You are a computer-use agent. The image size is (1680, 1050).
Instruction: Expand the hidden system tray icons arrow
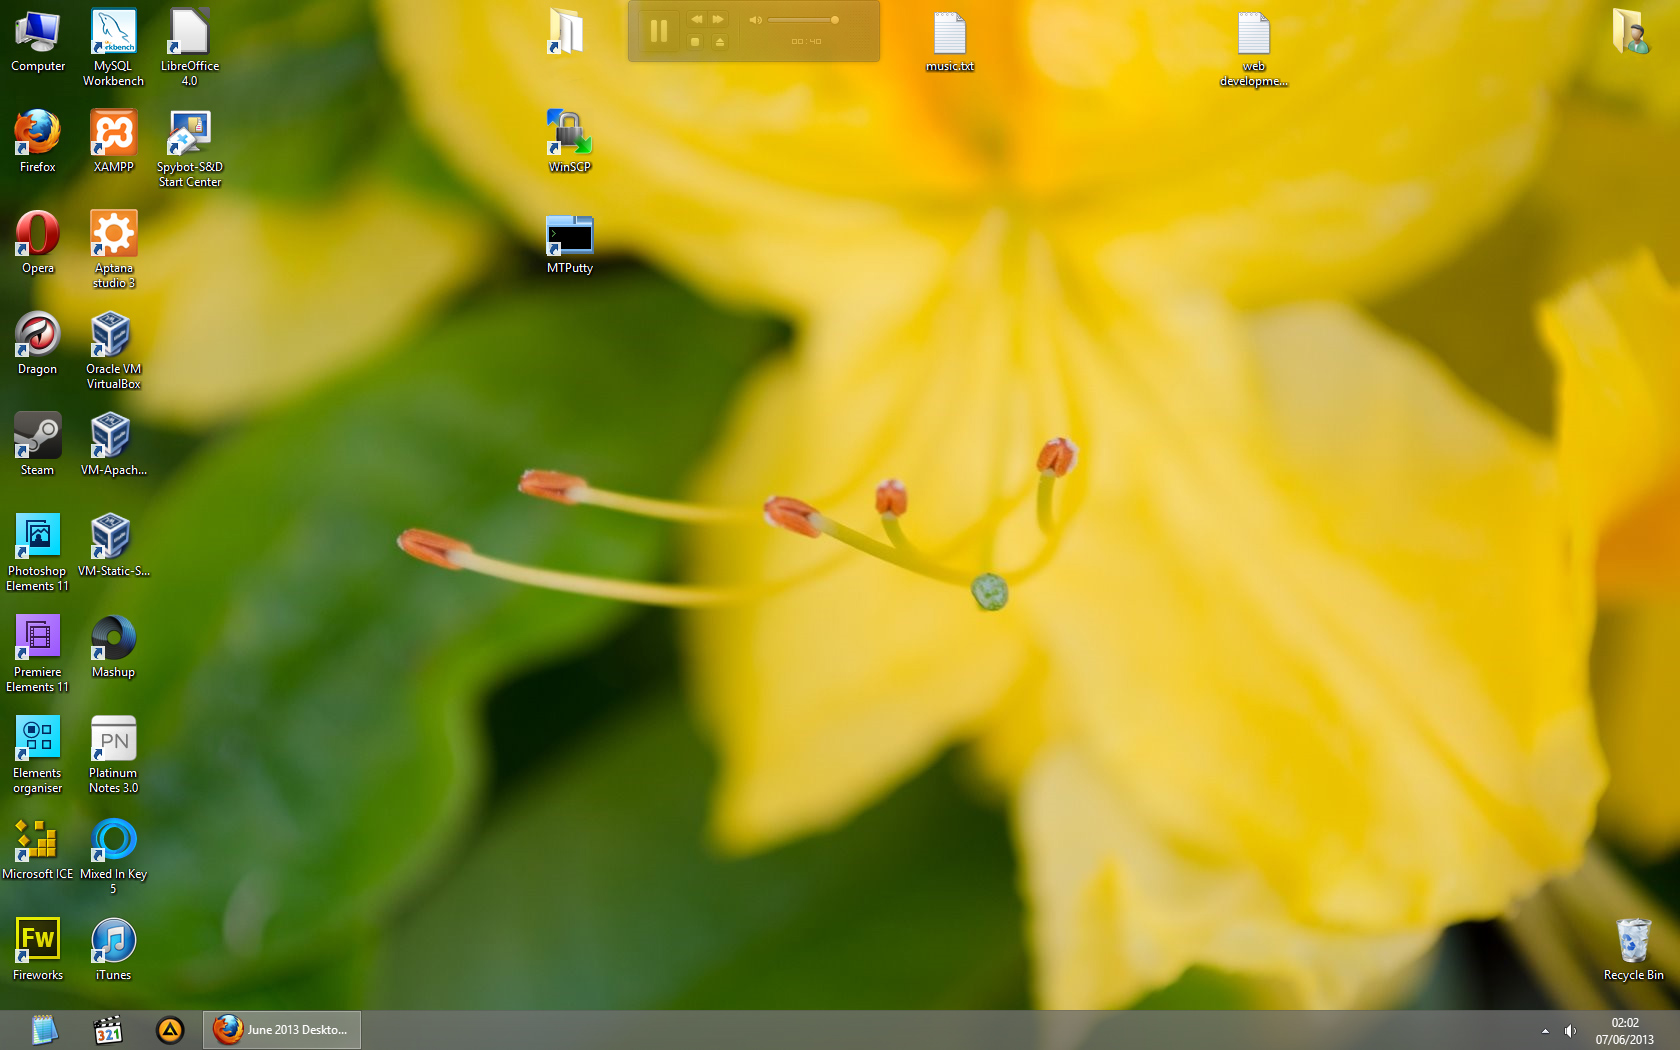click(x=1545, y=1031)
